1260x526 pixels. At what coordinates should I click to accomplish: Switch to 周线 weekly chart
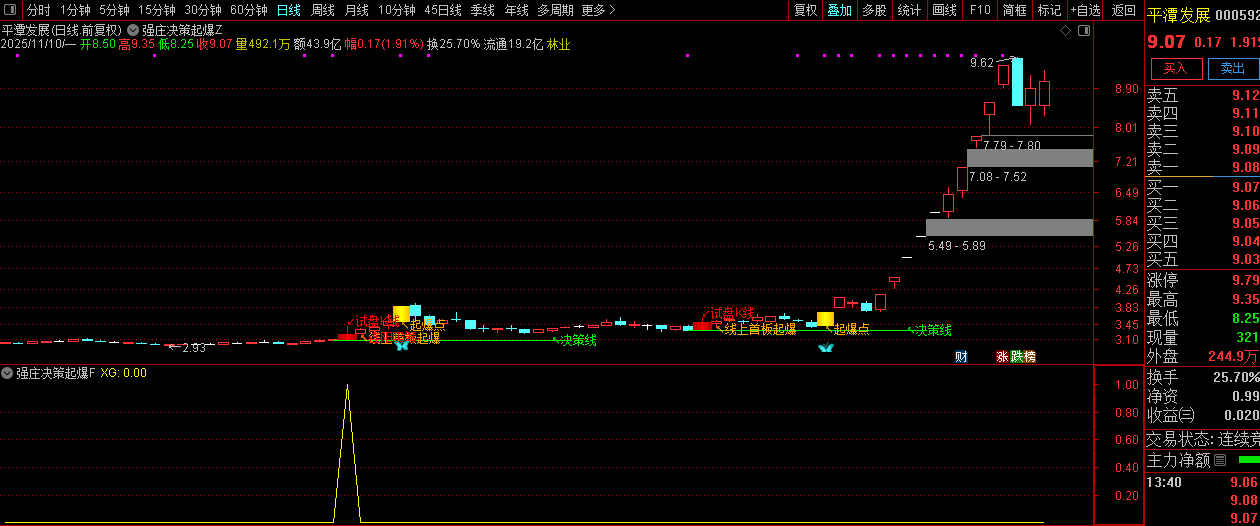322,10
